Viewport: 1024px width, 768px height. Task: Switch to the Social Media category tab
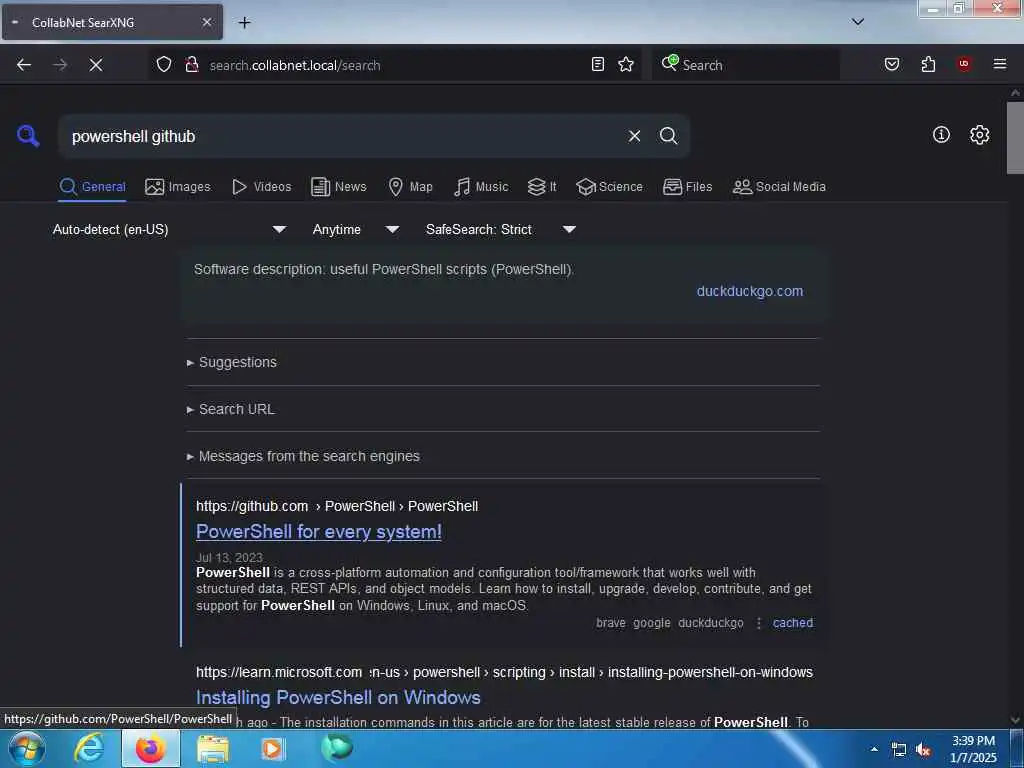[x=779, y=187]
